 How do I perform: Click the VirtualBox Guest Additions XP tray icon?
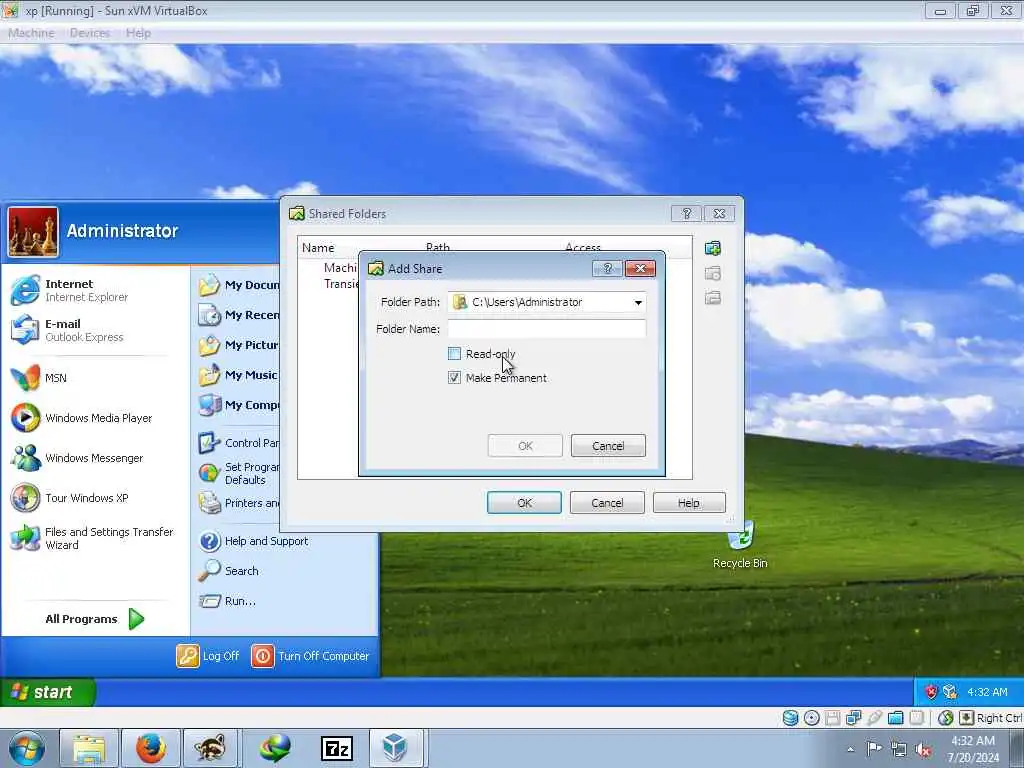[950, 692]
